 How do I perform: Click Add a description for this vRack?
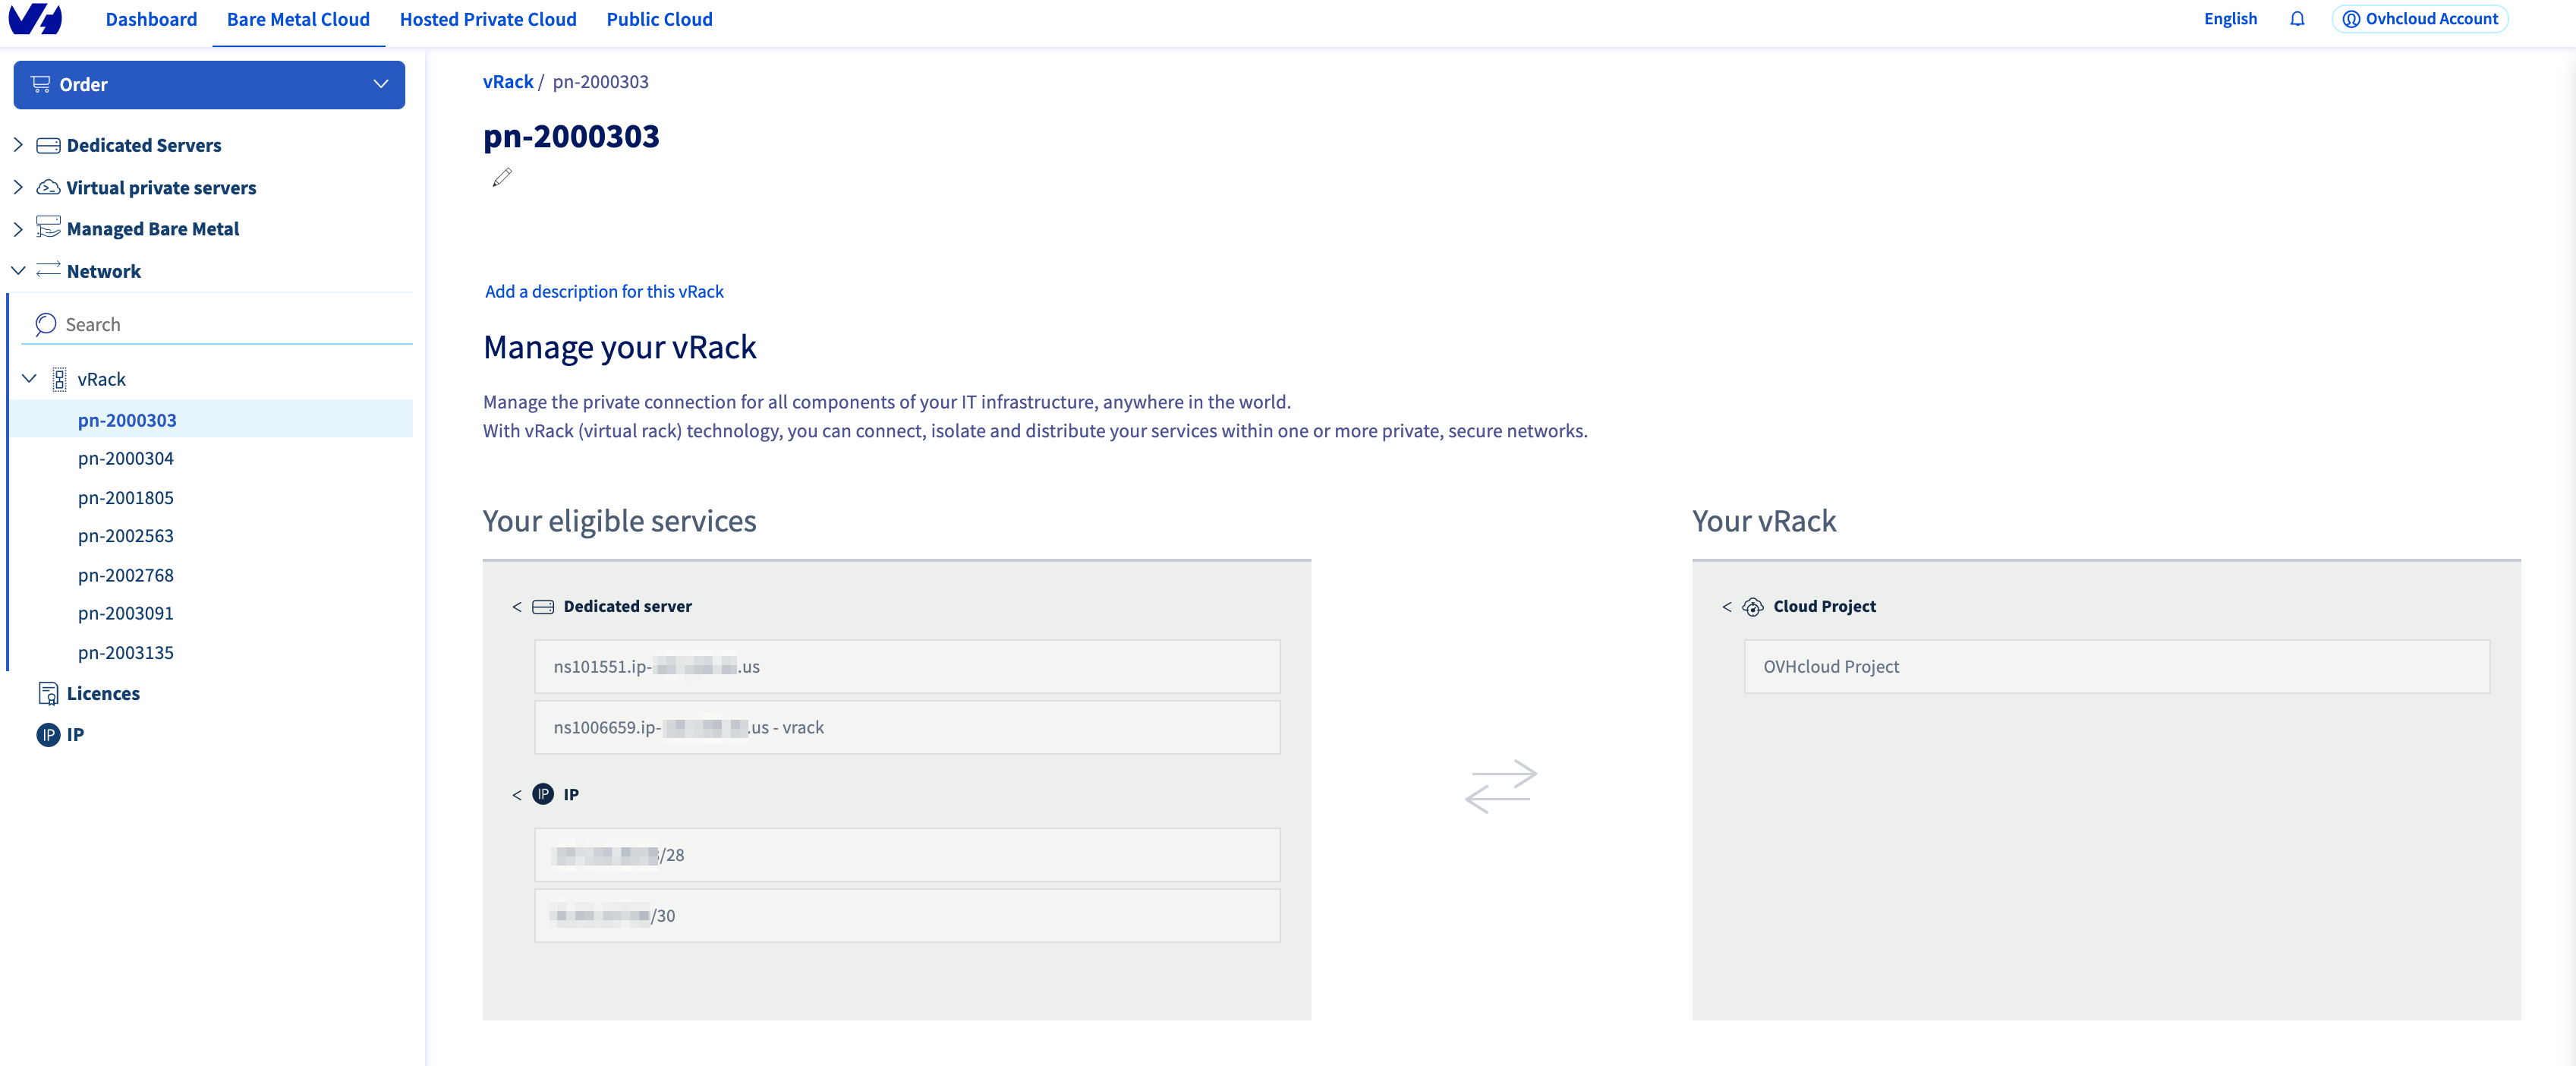[604, 291]
